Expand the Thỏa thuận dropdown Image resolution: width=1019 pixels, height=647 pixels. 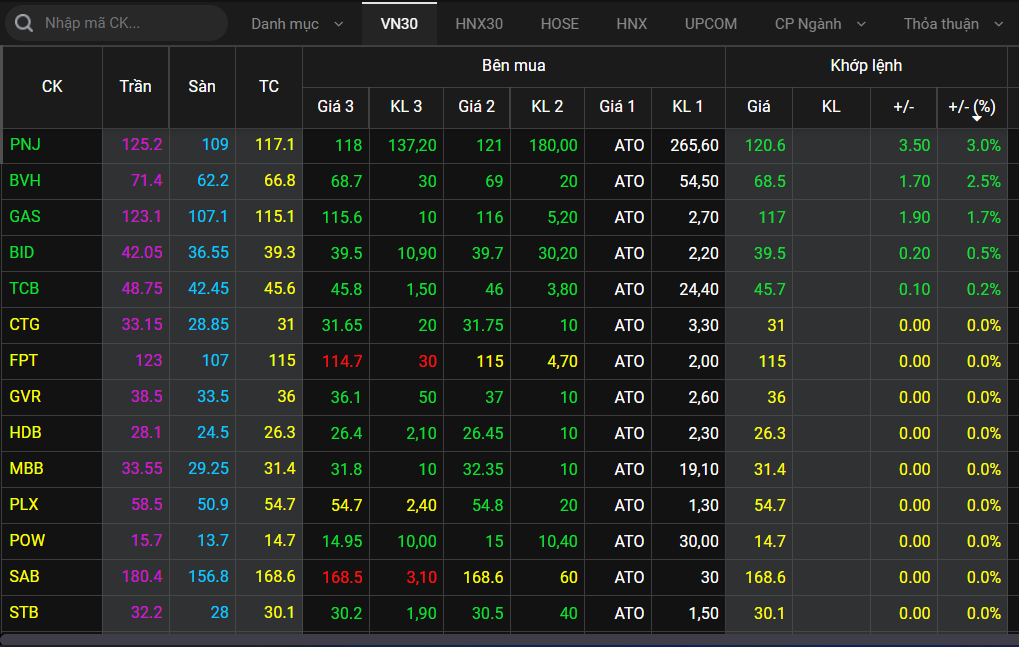click(953, 23)
